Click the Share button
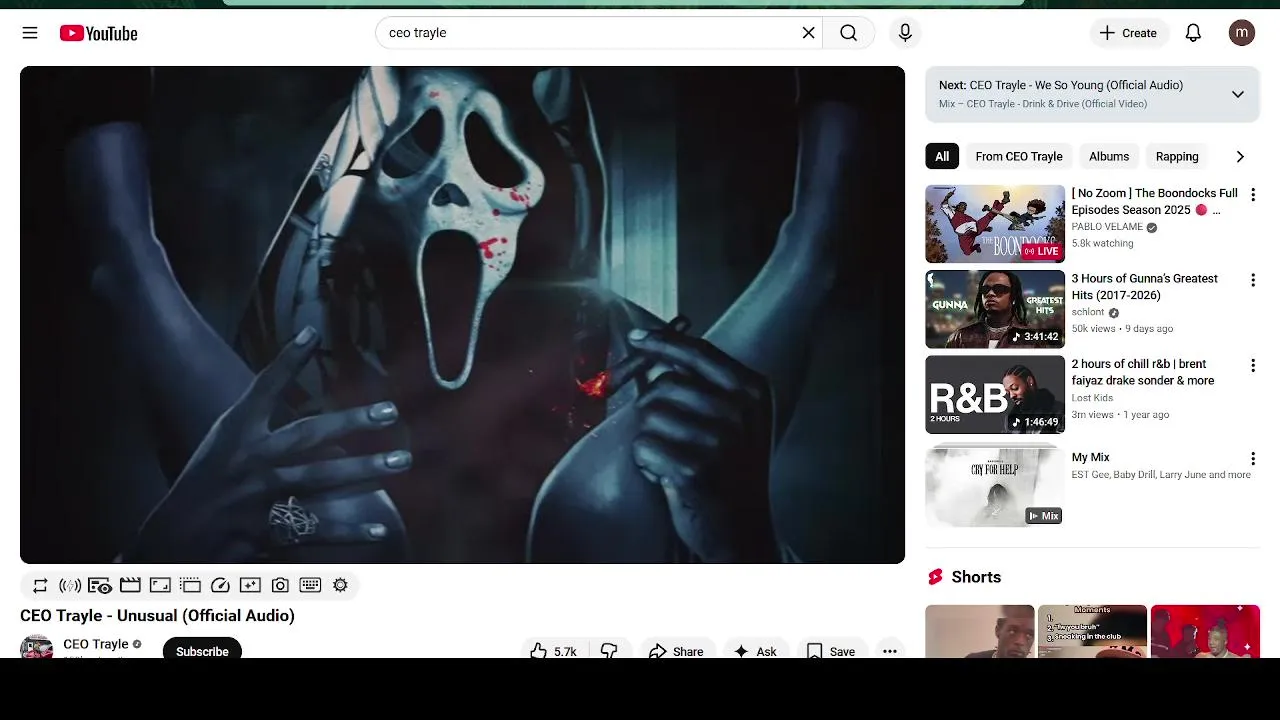The image size is (1280, 720). (x=677, y=650)
